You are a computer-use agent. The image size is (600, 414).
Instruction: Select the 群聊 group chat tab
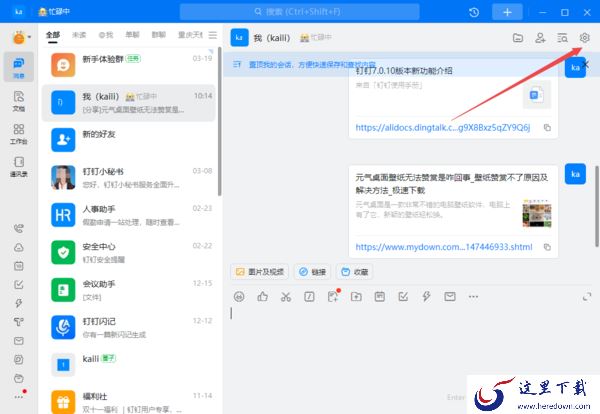[159, 35]
